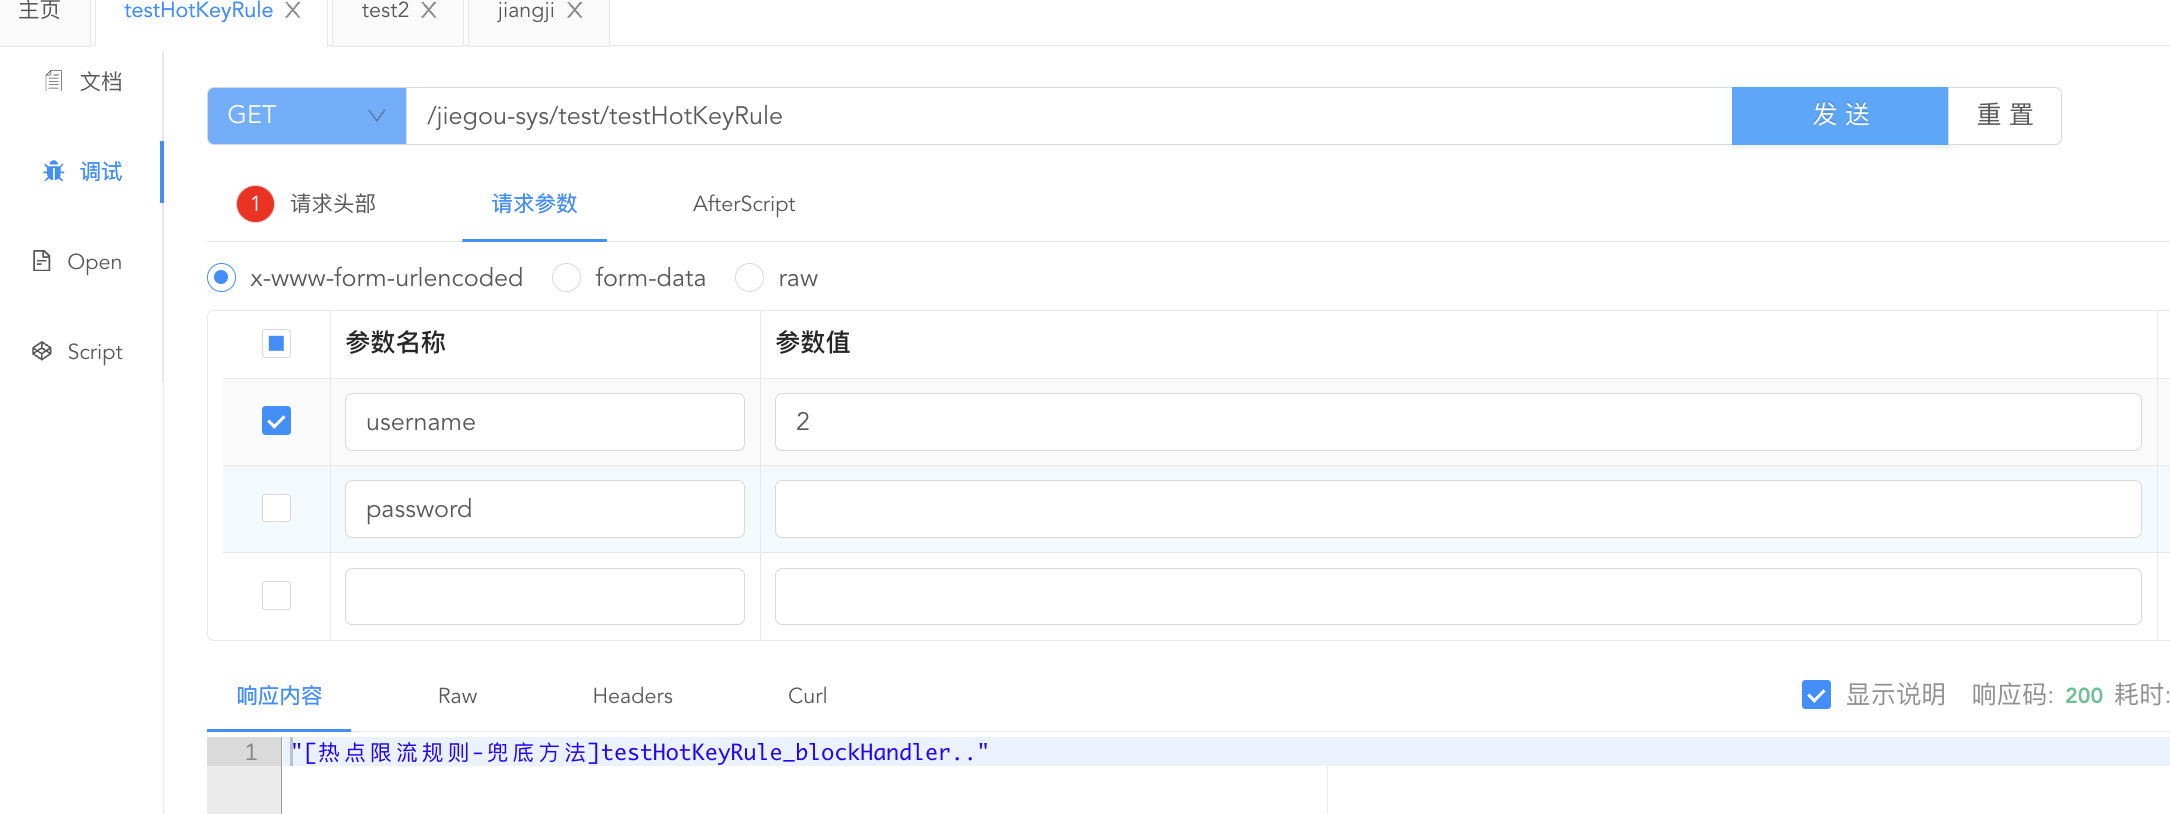Toggle the select-all checkbox in table header

276,343
